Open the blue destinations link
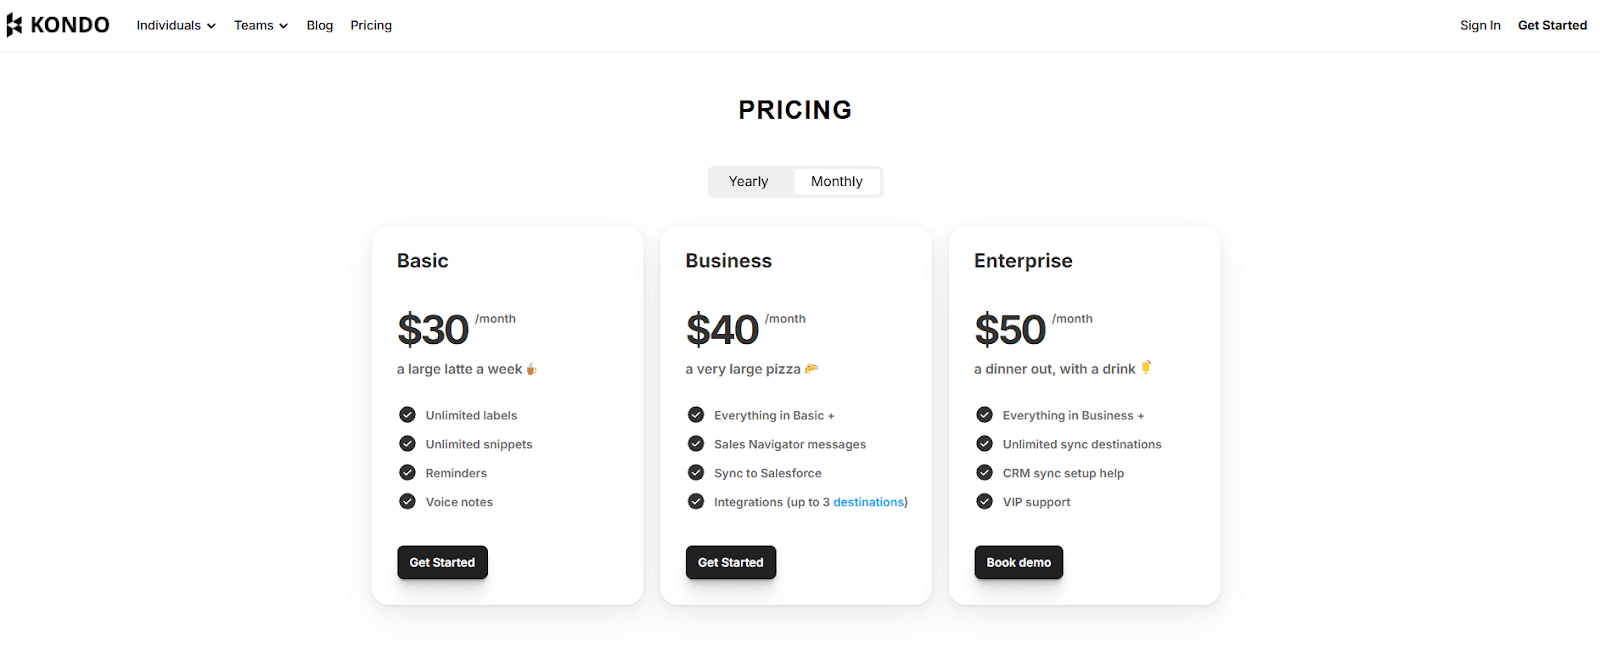This screenshot has height=660, width=1600. 868,502
